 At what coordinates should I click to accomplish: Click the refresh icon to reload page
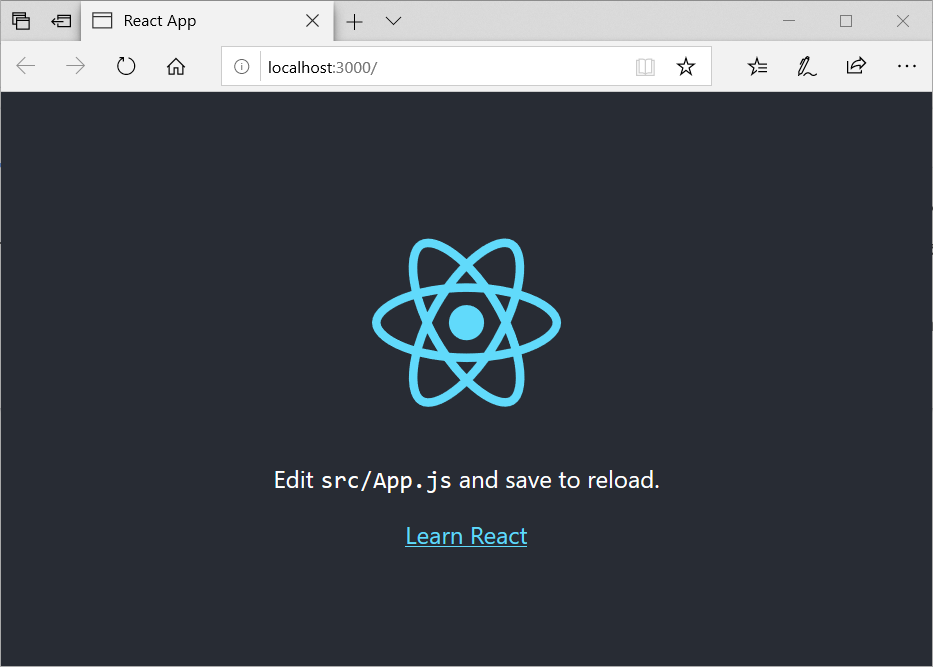(126, 66)
